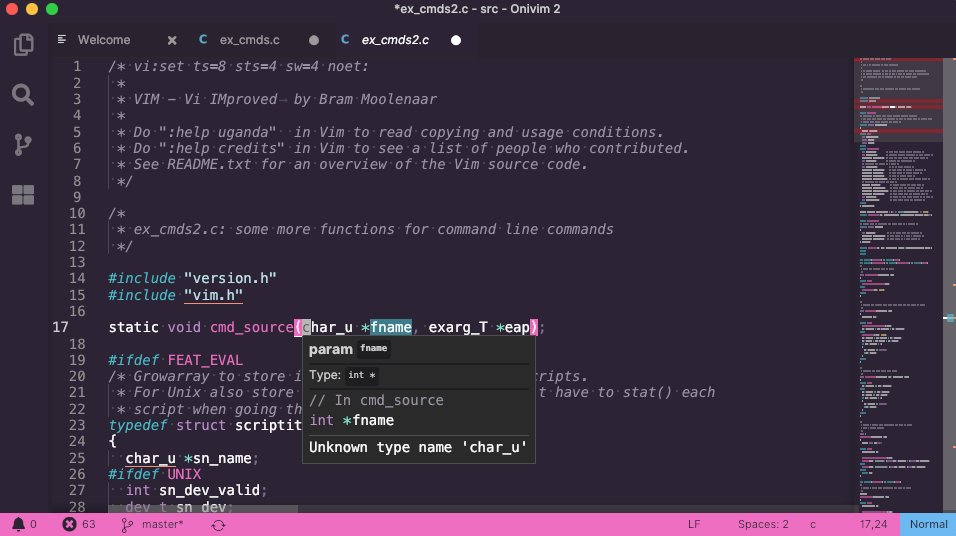Click the git branch icon beside master*

126,524
